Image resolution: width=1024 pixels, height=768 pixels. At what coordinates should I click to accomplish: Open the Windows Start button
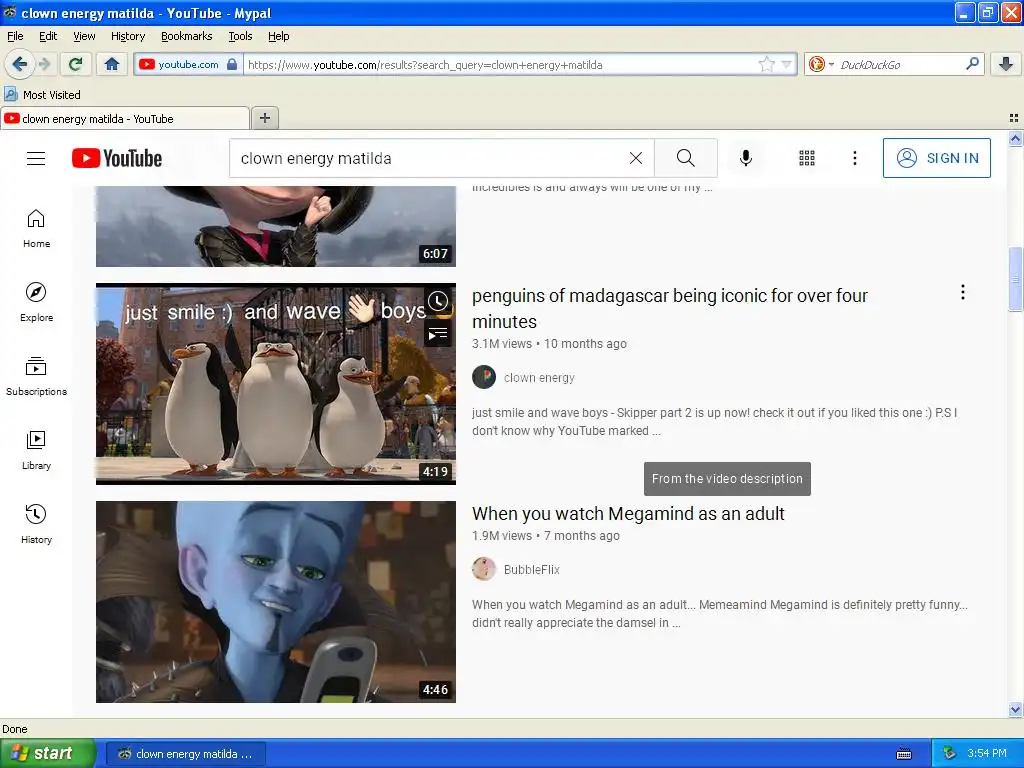47,753
